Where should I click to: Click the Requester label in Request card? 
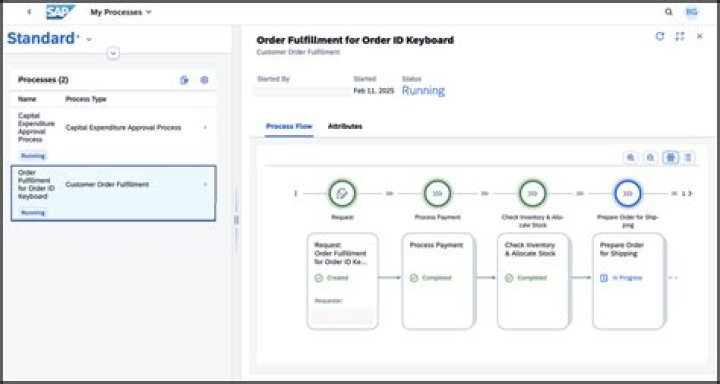pos(328,301)
